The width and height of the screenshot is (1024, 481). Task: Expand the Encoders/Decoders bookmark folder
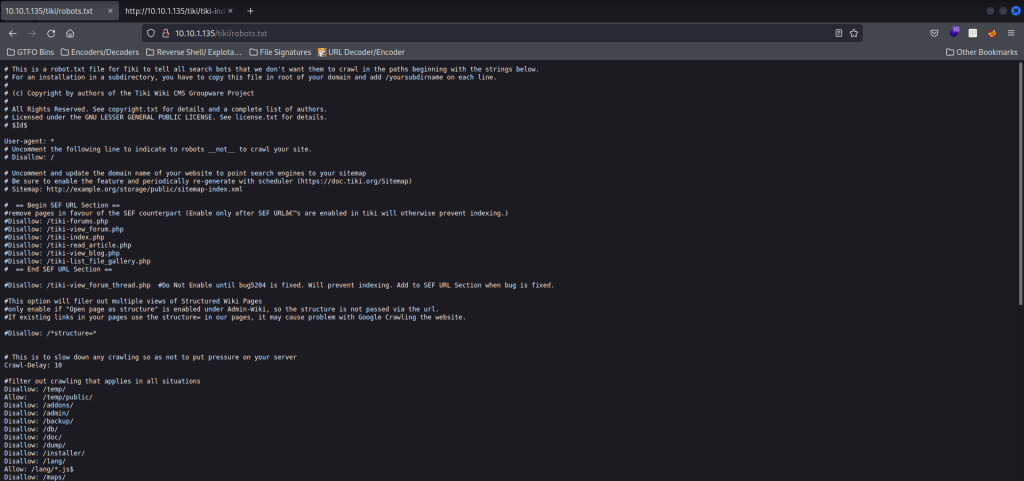[x=100, y=51]
